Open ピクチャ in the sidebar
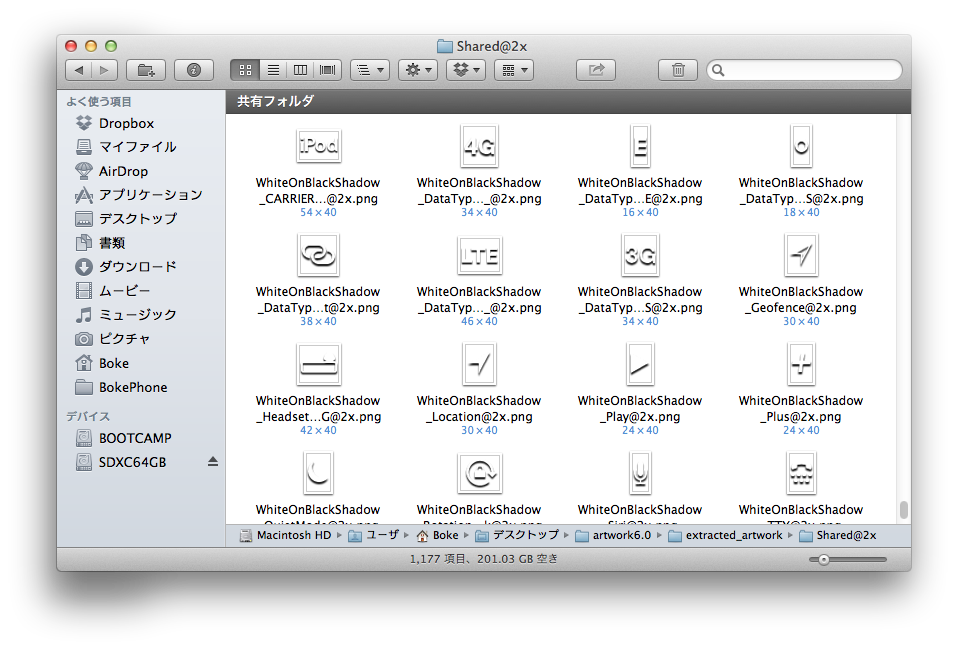This screenshot has width=968, height=650. (x=113, y=339)
